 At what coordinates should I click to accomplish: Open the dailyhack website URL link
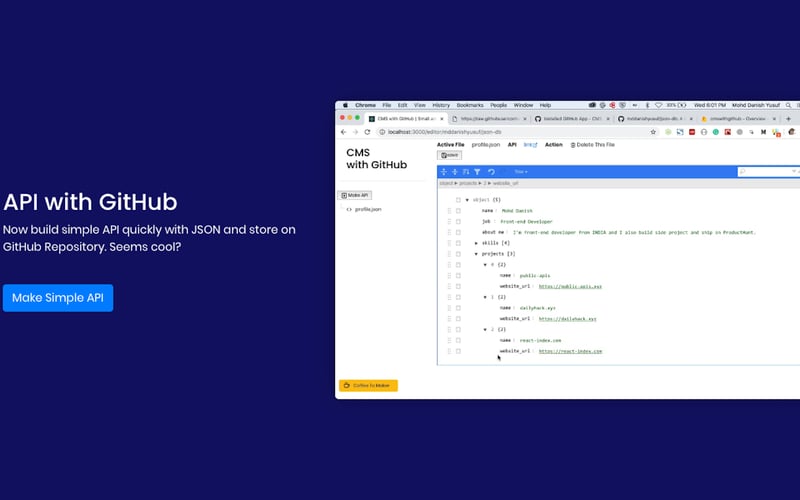click(x=567, y=319)
